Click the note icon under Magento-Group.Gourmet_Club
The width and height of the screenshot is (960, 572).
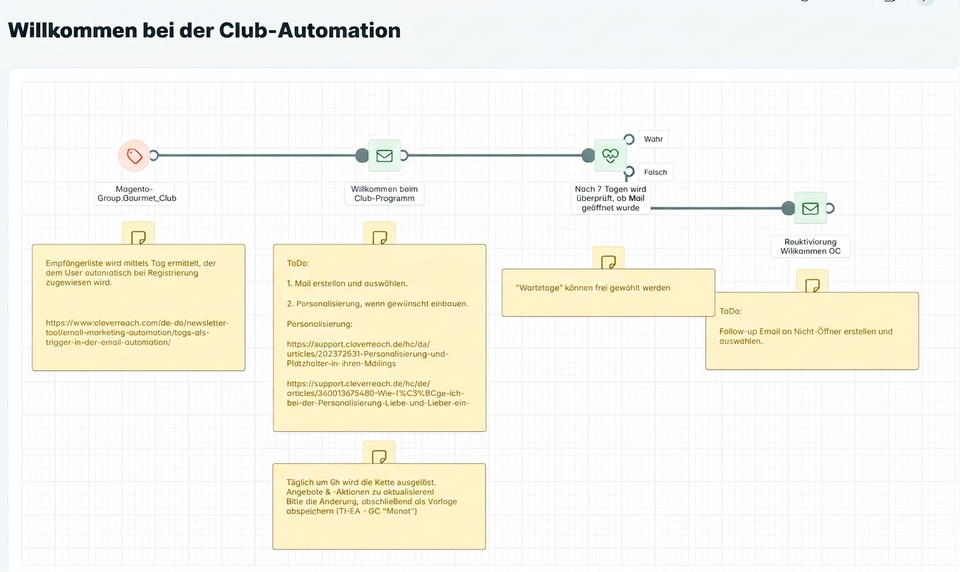138,236
